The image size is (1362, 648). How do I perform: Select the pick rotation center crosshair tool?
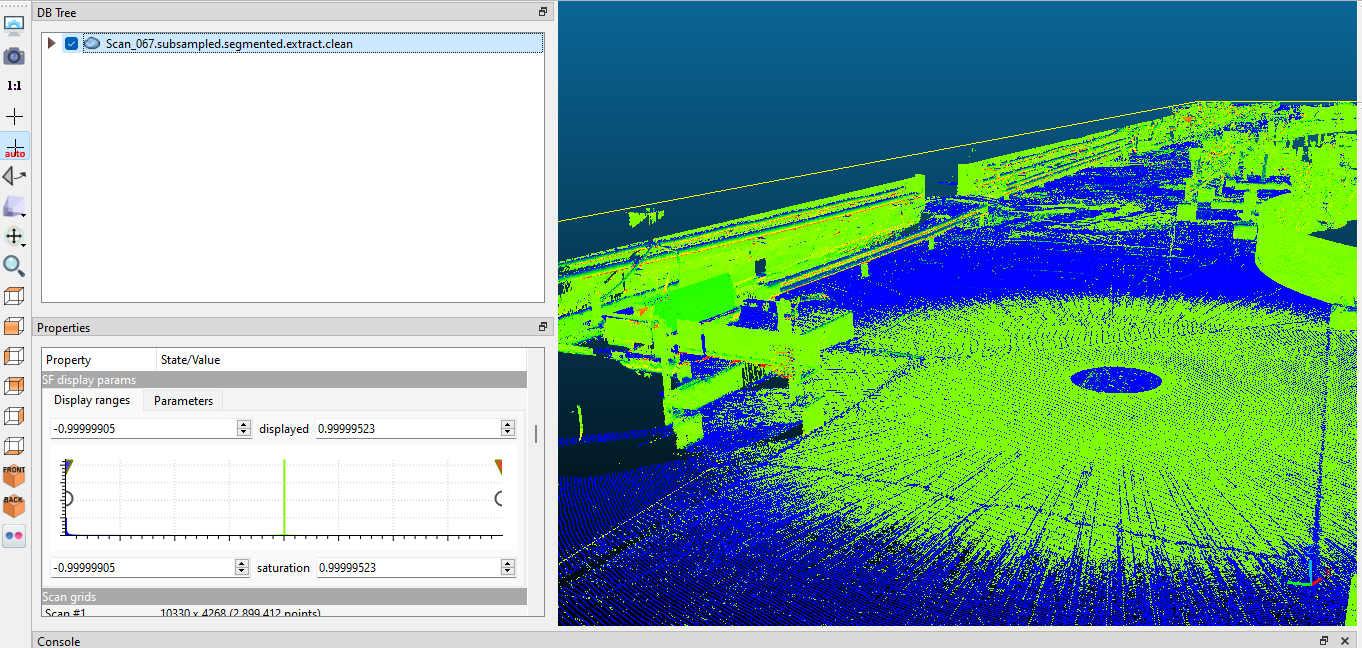[x=14, y=116]
